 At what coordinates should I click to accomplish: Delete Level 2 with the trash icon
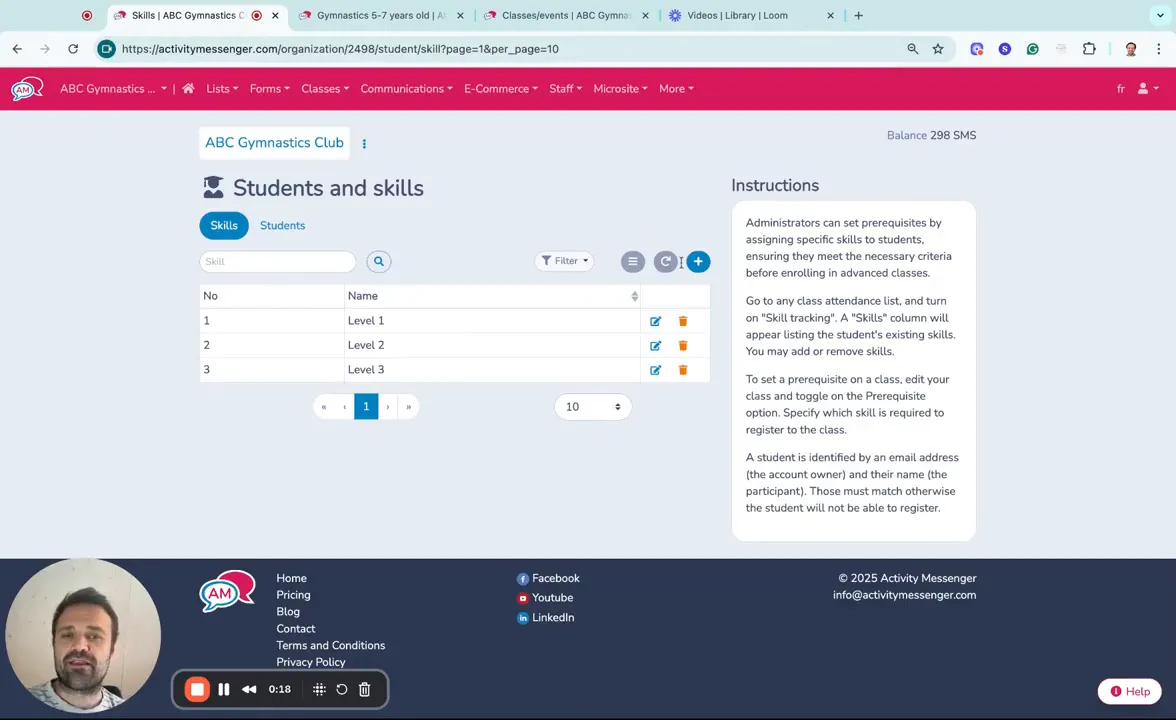[x=682, y=345]
